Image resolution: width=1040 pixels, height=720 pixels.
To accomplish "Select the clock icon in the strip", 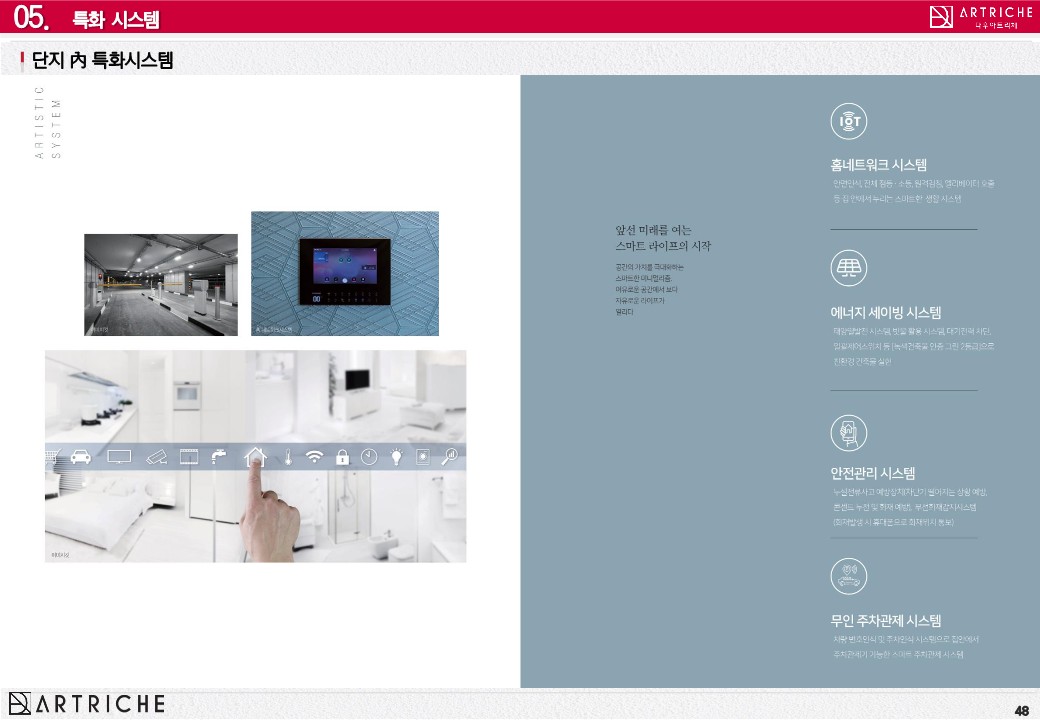I will pos(369,457).
